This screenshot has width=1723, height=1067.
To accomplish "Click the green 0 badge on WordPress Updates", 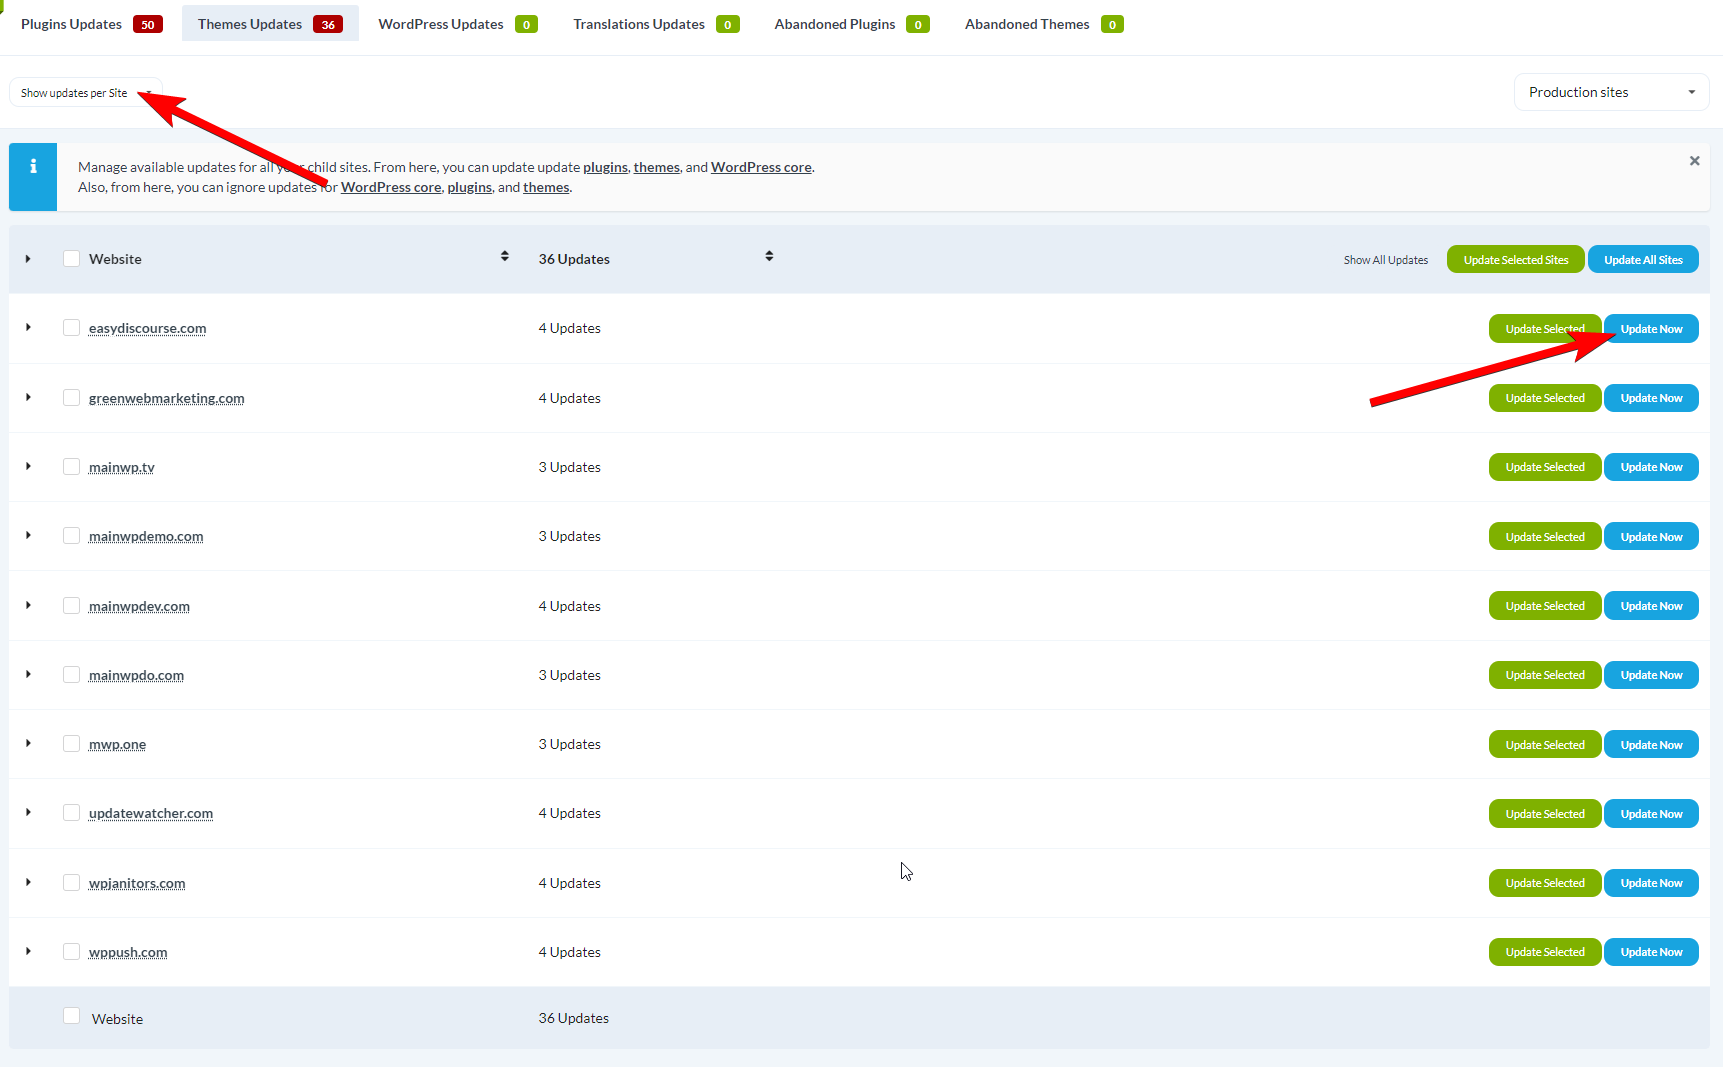I will pyautogui.click(x=526, y=23).
